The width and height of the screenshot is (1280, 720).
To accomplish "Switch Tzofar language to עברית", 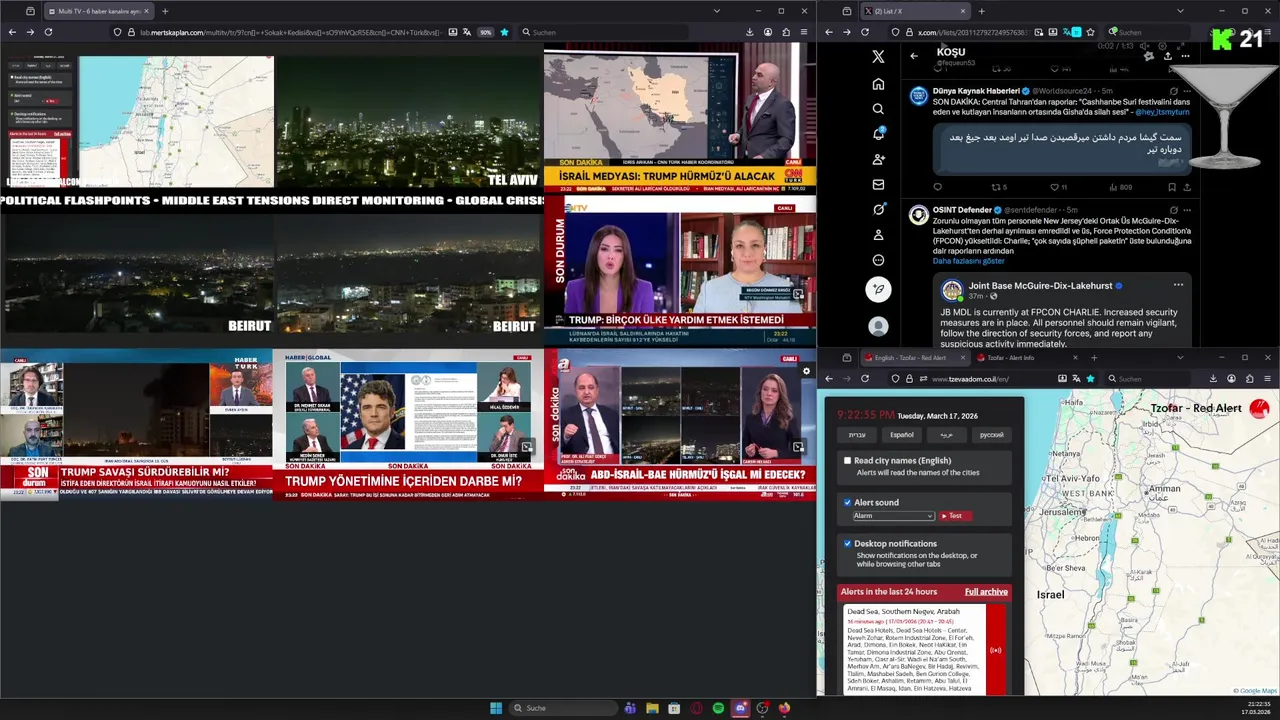I will point(857,435).
